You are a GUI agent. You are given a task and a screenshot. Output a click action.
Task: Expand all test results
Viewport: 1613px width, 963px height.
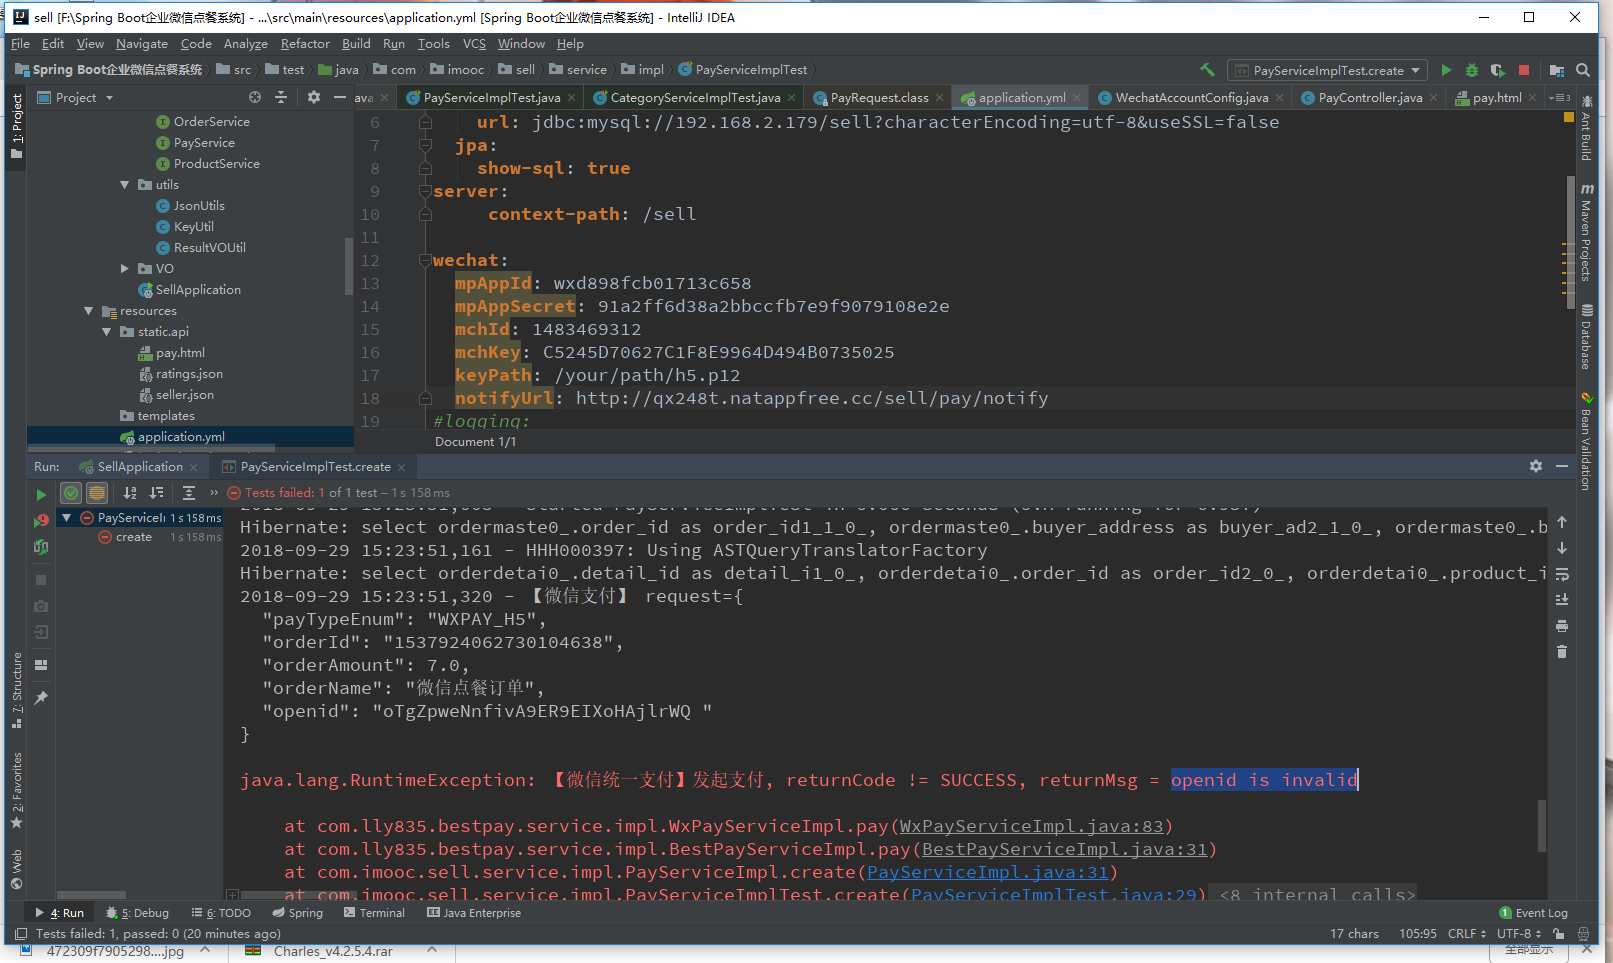189,493
